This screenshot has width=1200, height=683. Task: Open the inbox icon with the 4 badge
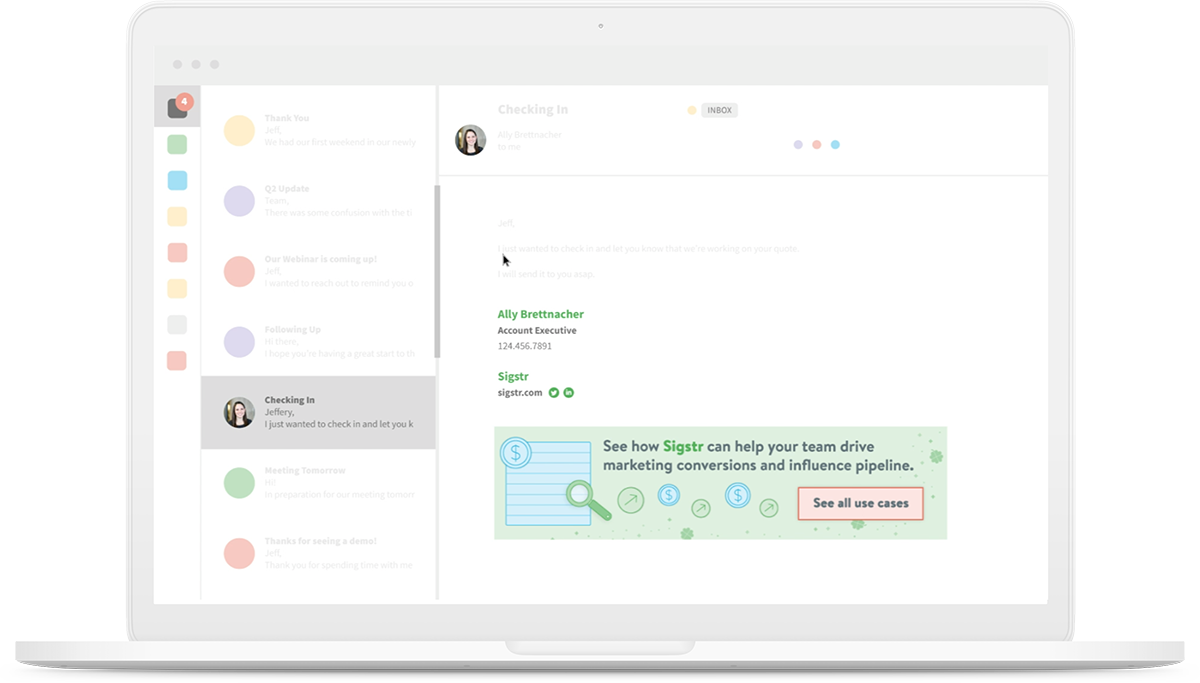click(x=177, y=107)
